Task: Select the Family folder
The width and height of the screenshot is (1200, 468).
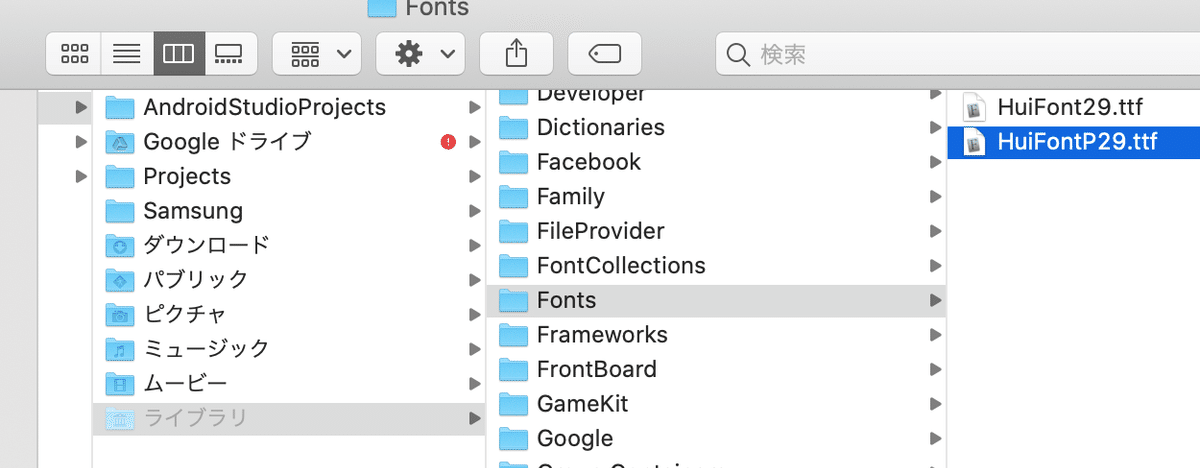Action: point(716,197)
